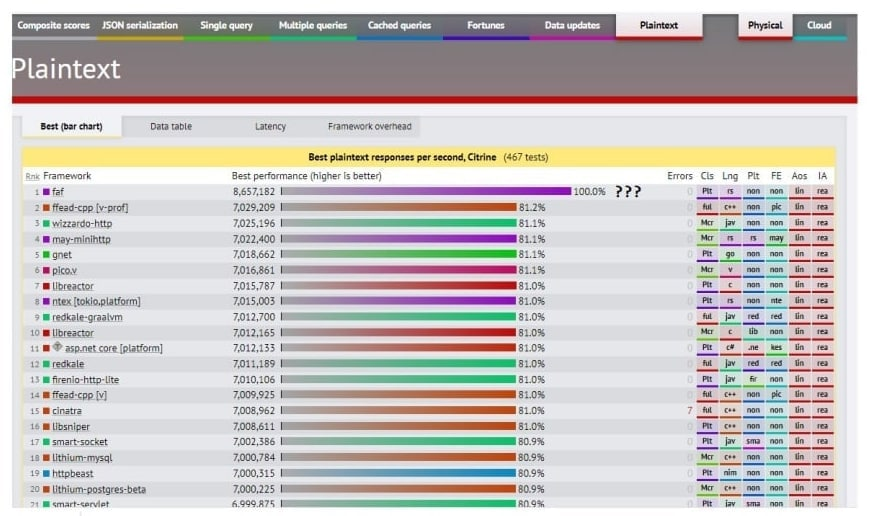Image resolution: width=869 pixels, height=516 pixels.
Task: Click the 'sma' platform tag in smart-socket row
Action: click(x=753, y=441)
